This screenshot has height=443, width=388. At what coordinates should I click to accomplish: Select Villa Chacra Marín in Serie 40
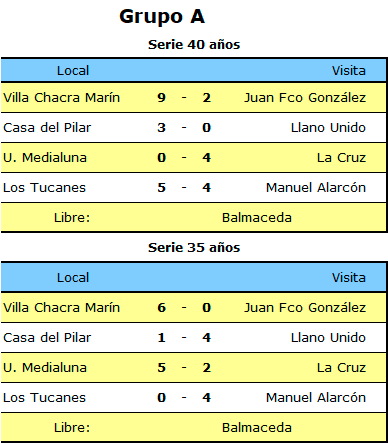click(x=62, y=98)
